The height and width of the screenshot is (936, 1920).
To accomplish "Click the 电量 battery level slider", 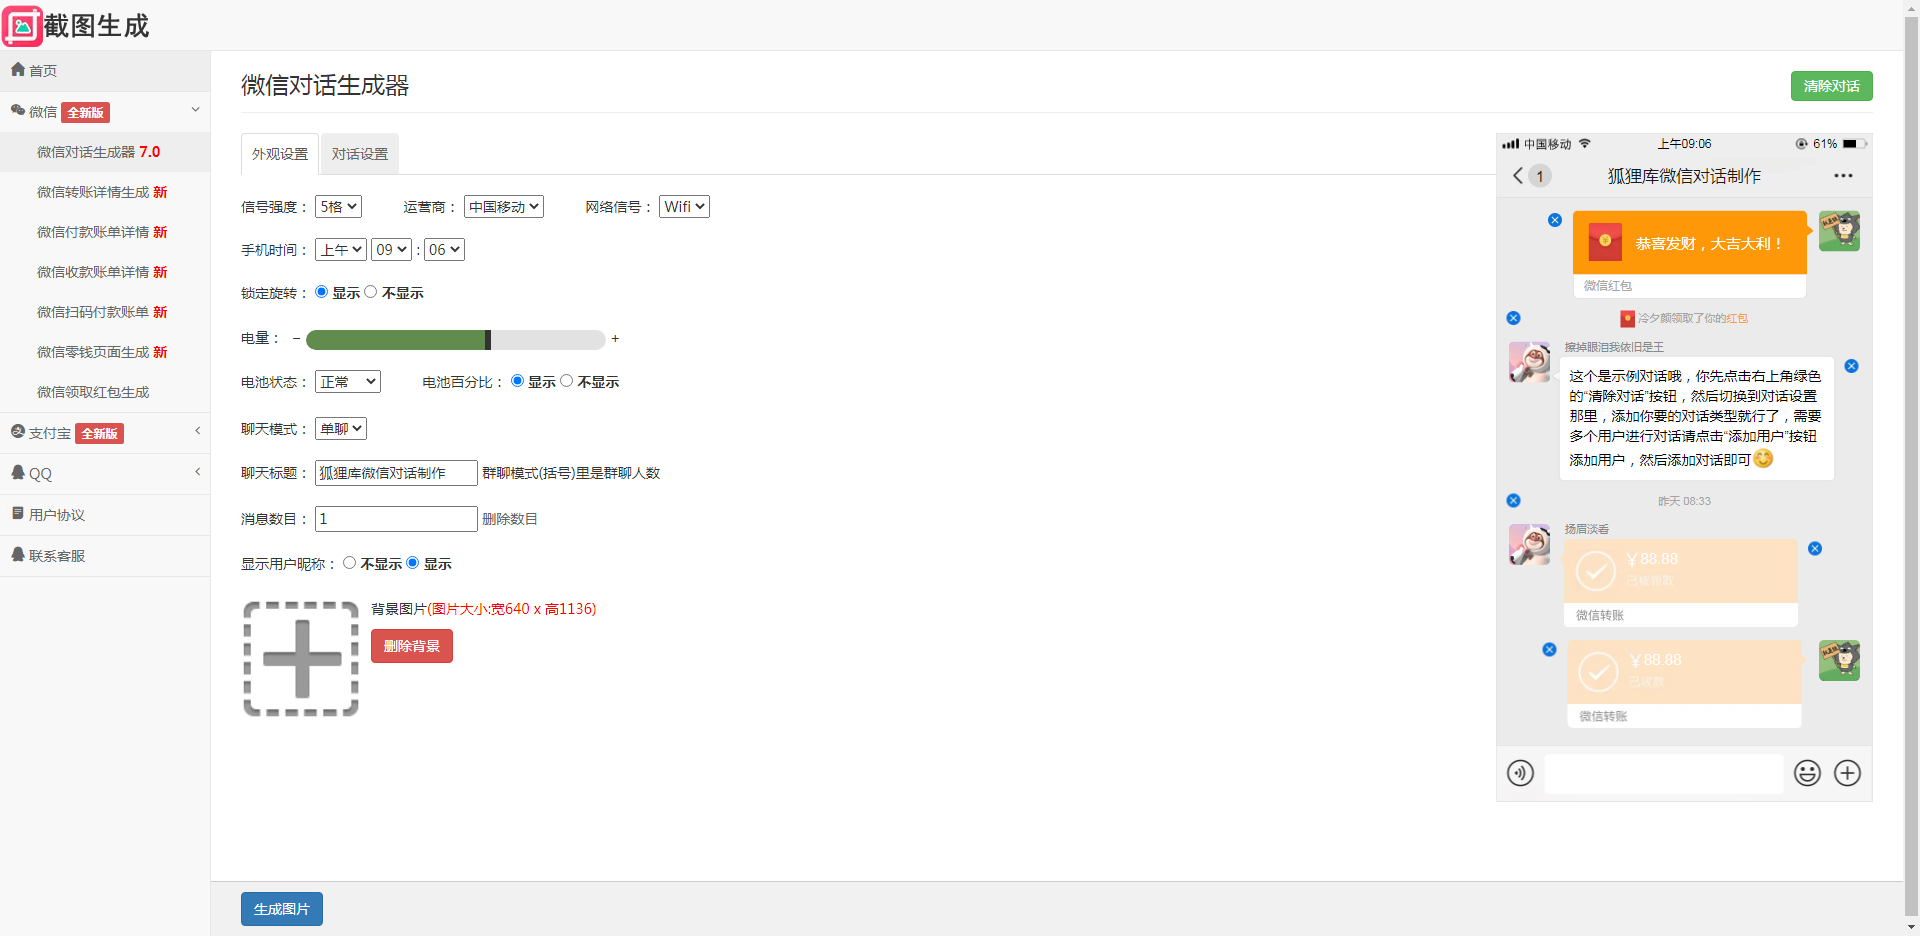I will point(455,340).
